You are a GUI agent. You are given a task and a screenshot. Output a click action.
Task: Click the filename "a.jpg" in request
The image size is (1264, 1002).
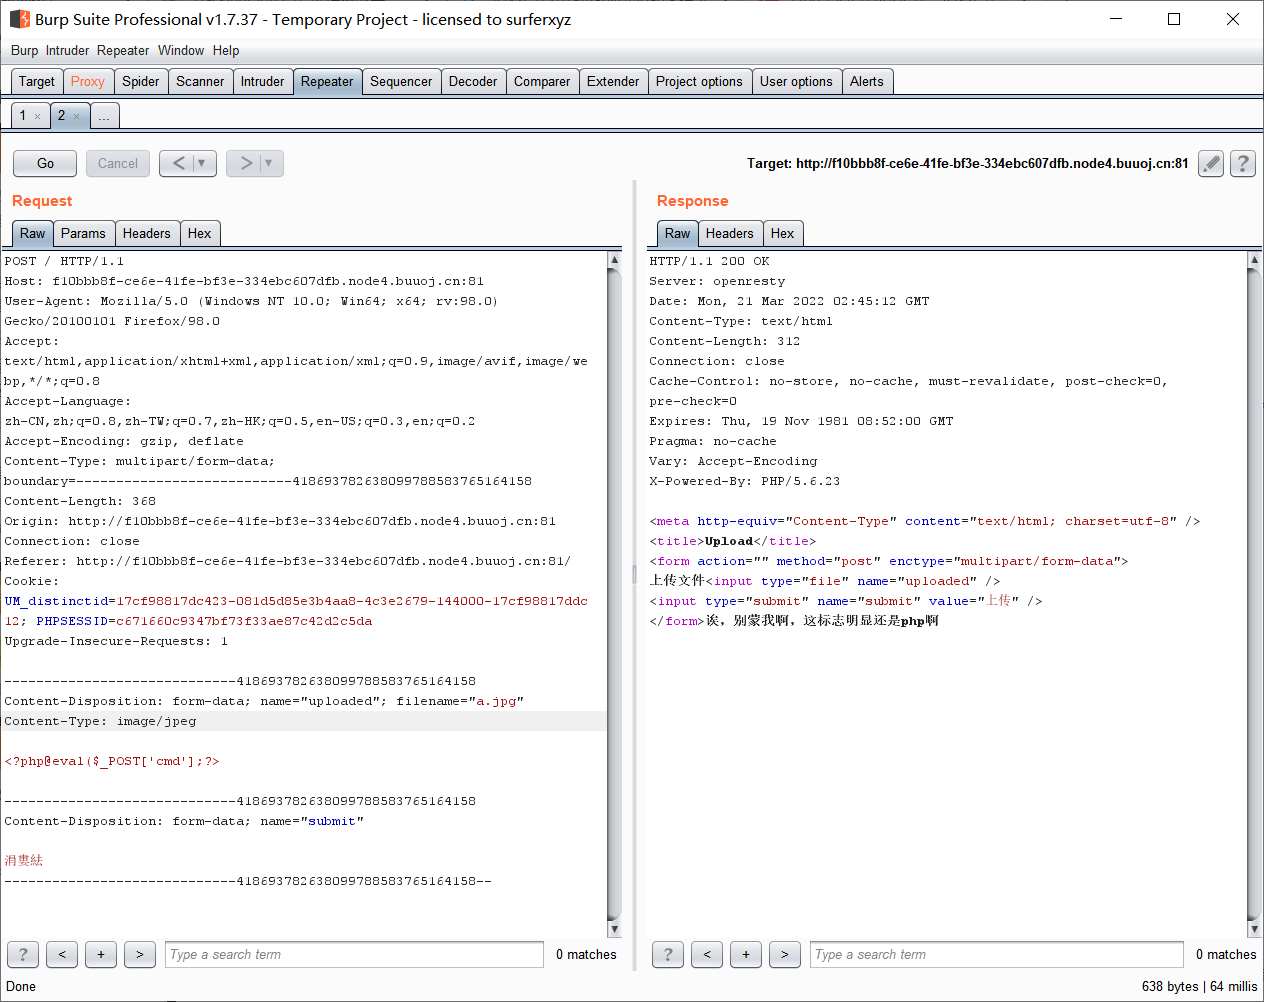496,701
